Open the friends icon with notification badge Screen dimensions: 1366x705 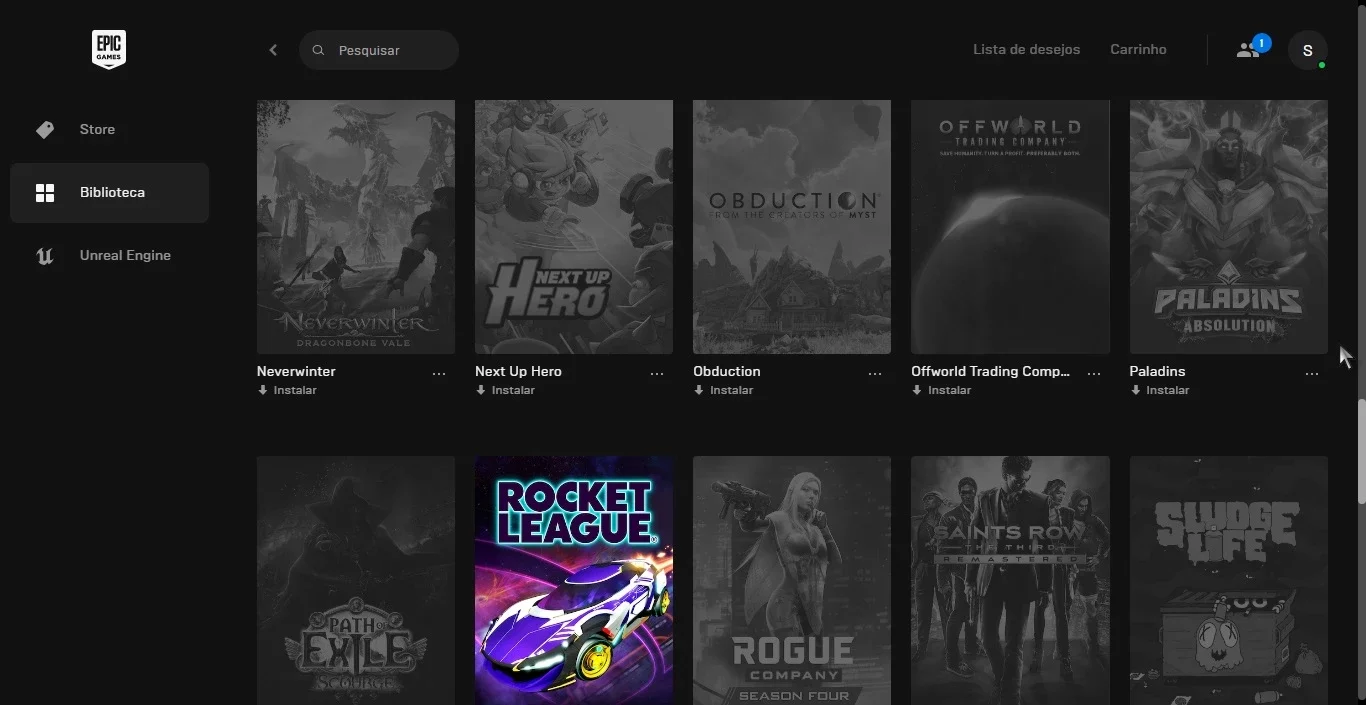[1251, 48]
